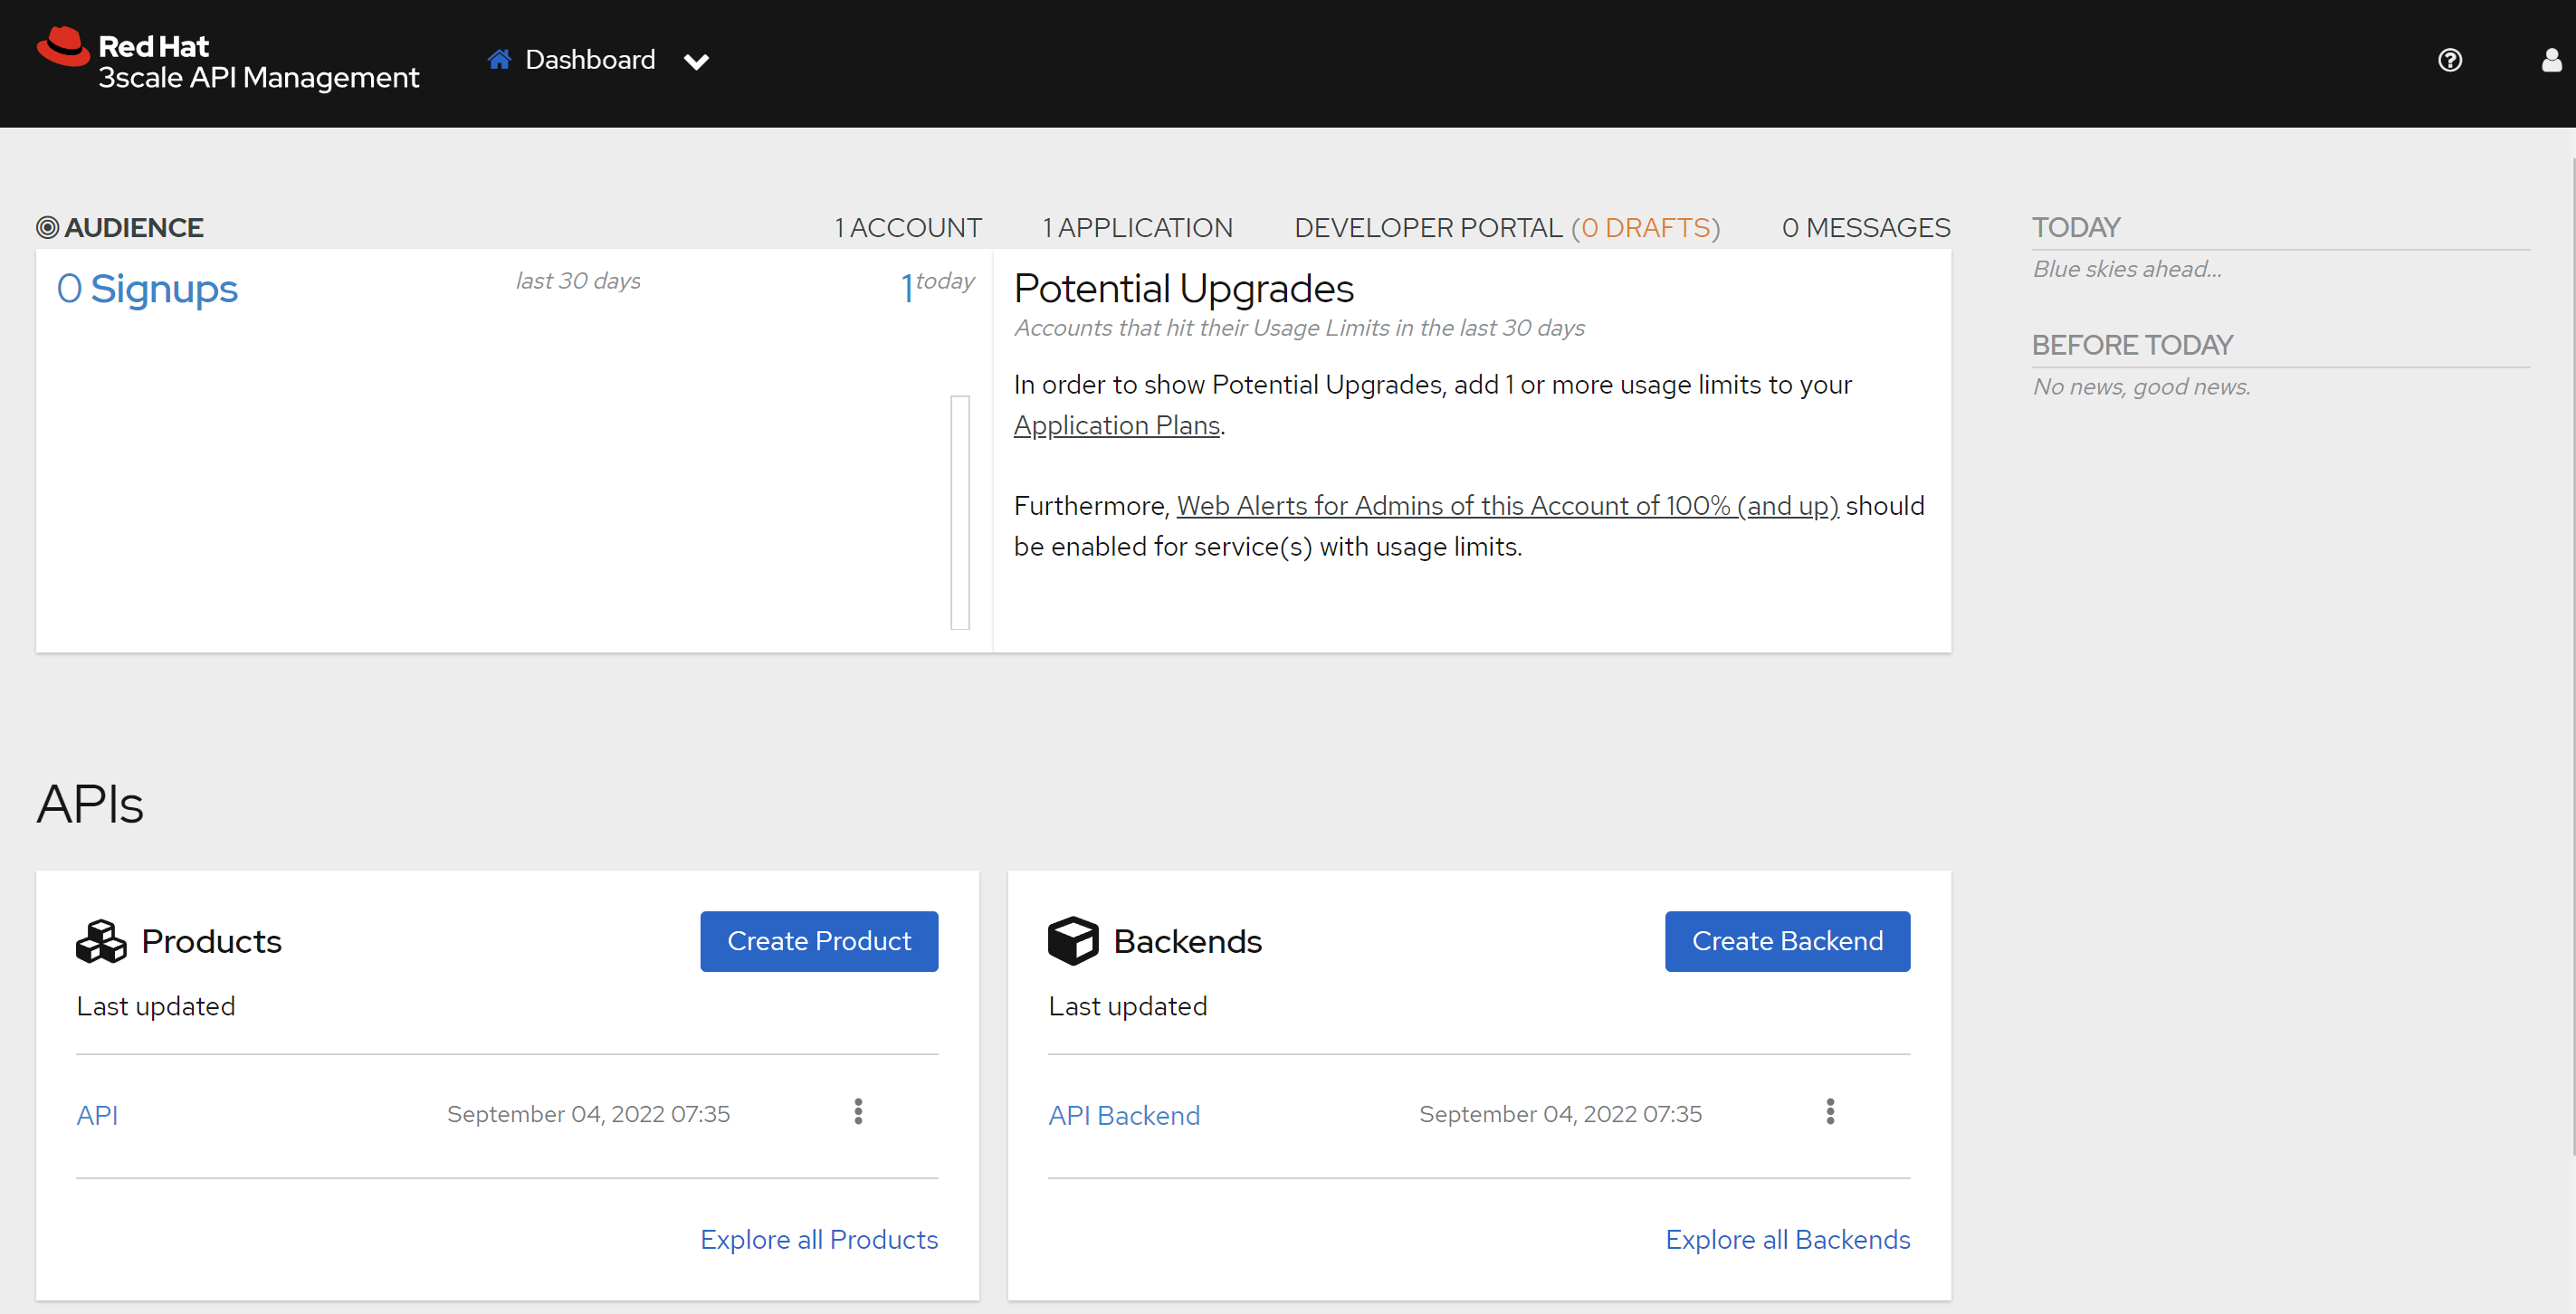Expand the Dashboard context chevron

pos(696,62)
